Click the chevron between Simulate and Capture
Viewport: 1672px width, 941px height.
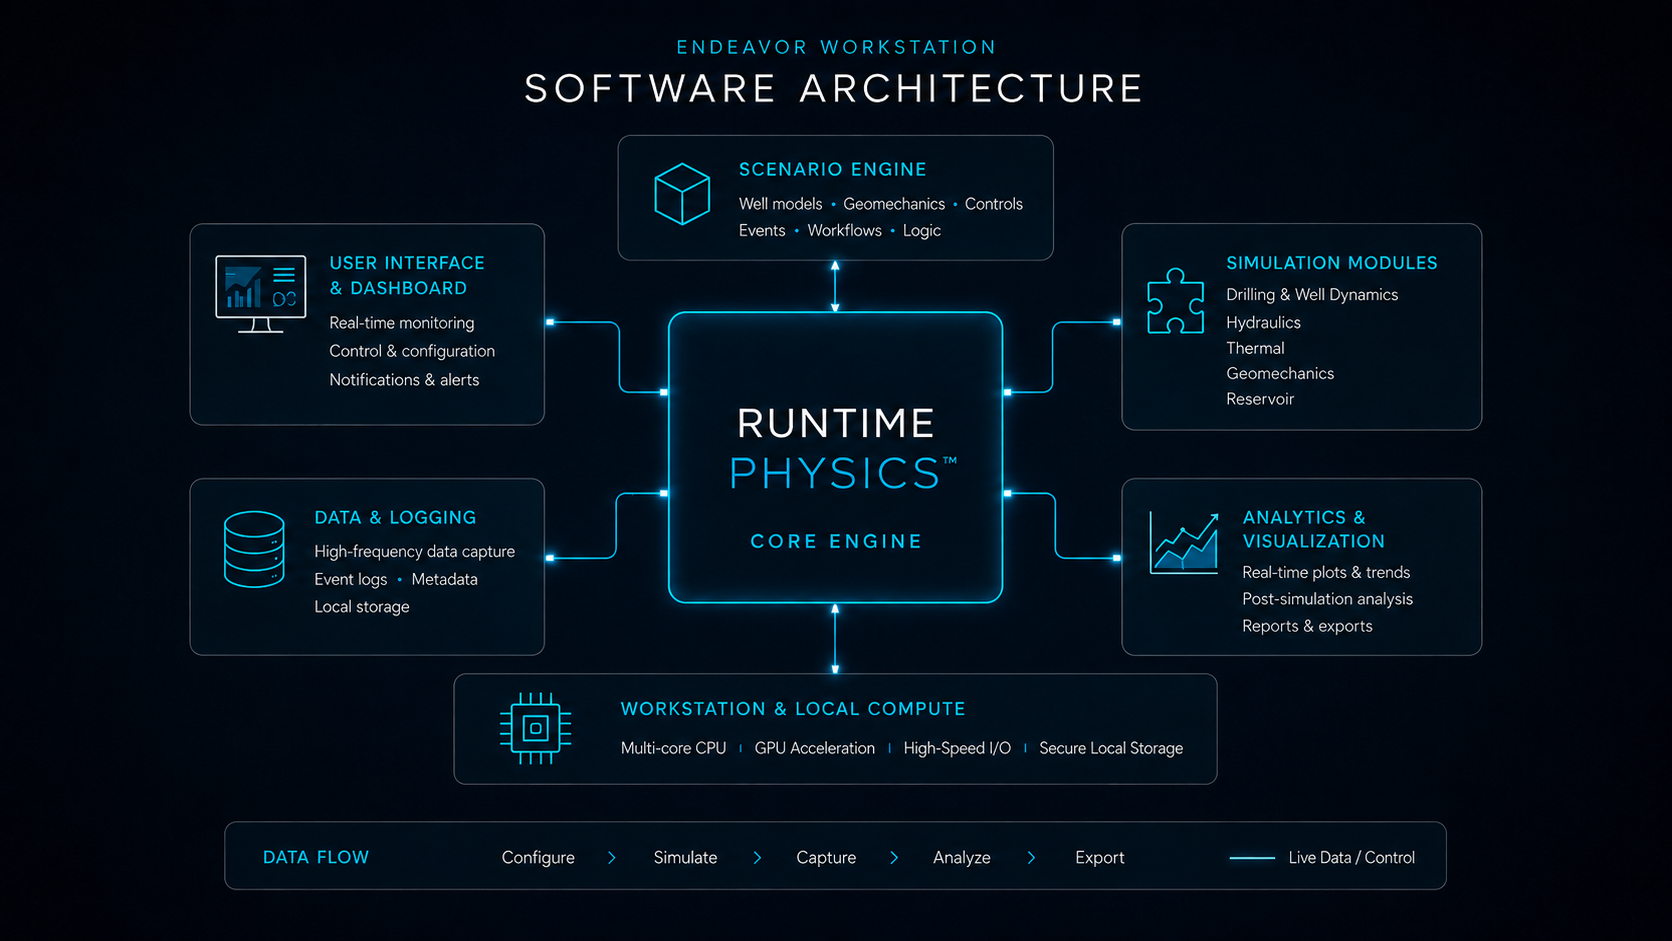click(x=757, y=858)
